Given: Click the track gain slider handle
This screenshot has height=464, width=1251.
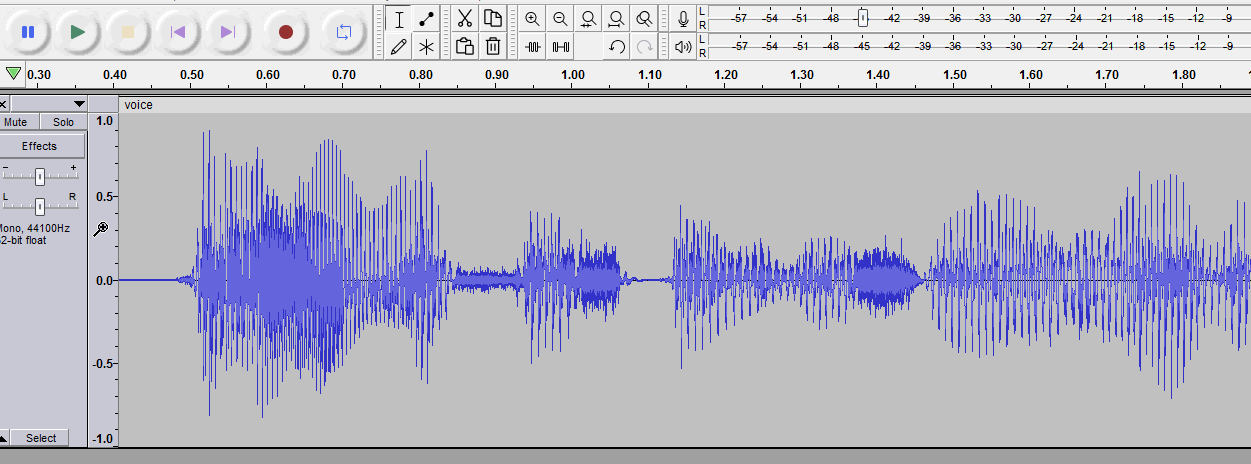Looking at the screenshot, I should pyautogui.click(x=40, y=176).
